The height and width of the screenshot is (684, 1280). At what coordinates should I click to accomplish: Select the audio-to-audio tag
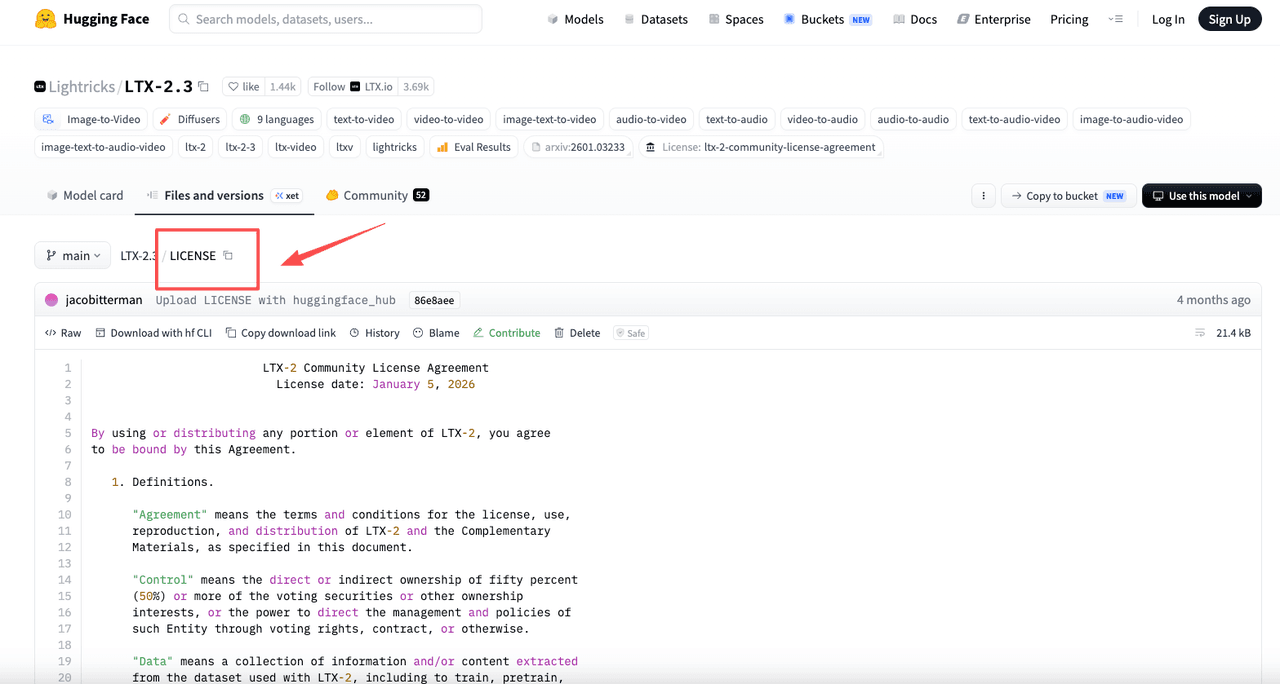tap(913, 119)
